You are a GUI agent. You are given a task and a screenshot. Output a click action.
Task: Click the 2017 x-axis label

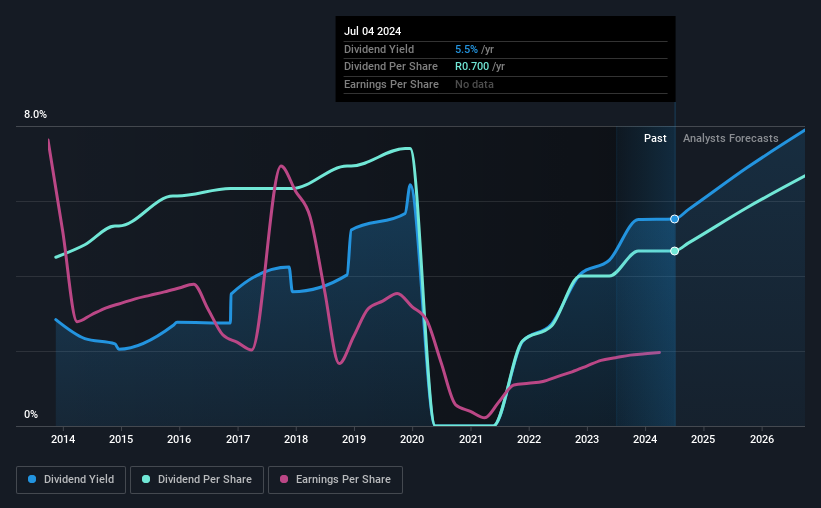tap(238, 439)
